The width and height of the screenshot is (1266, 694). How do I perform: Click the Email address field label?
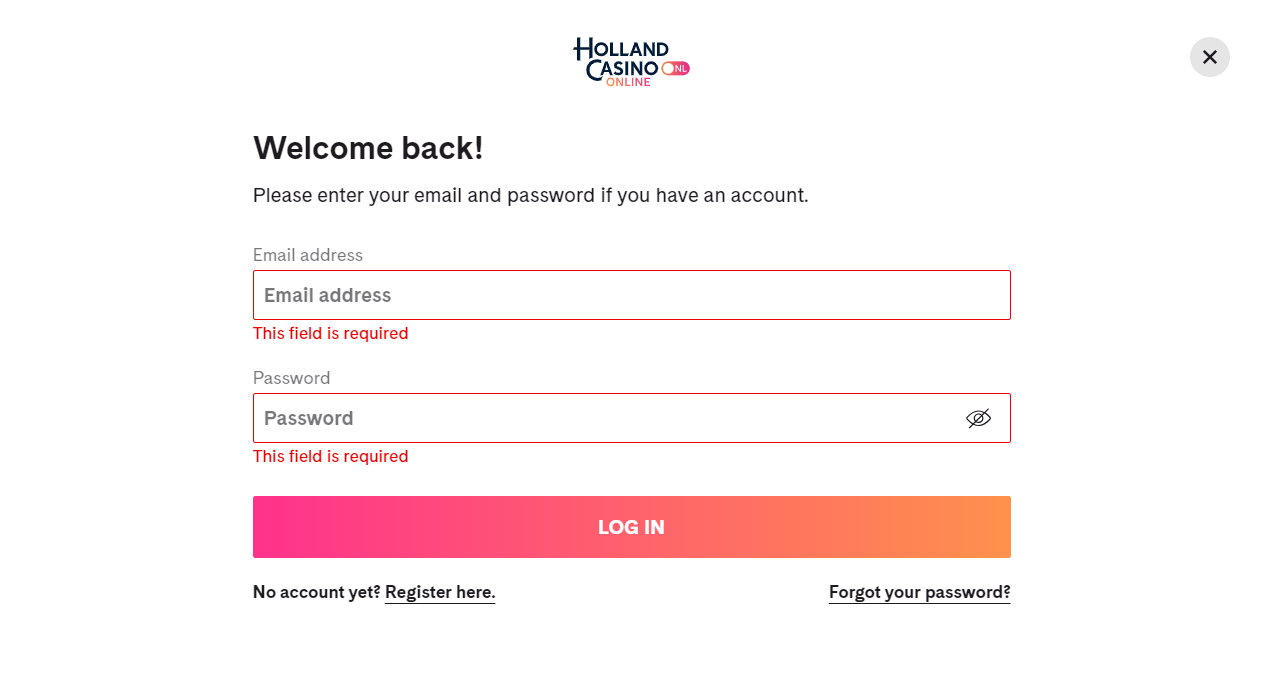[x=308, y=255]
